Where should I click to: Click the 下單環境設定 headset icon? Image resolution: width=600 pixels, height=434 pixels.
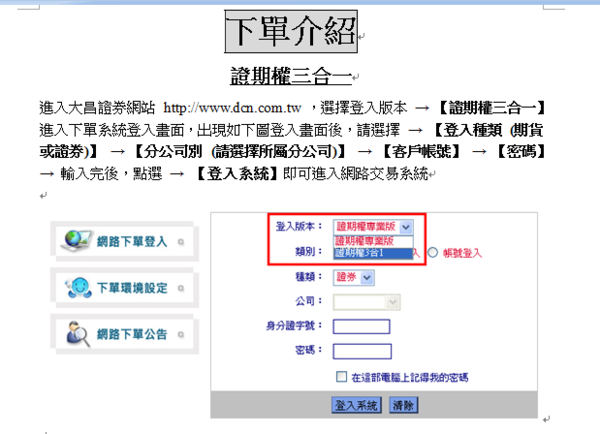(x=78, y=287)
